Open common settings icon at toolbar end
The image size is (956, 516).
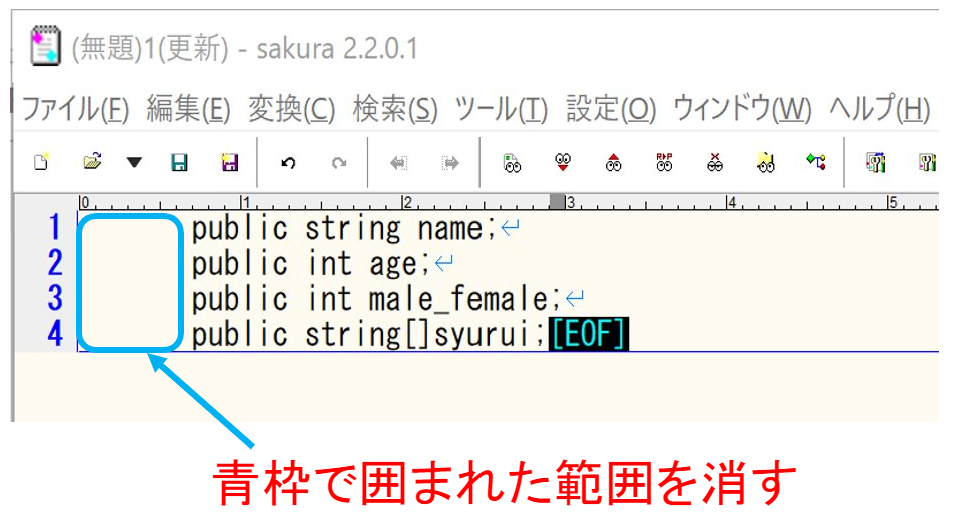(927, 163)
